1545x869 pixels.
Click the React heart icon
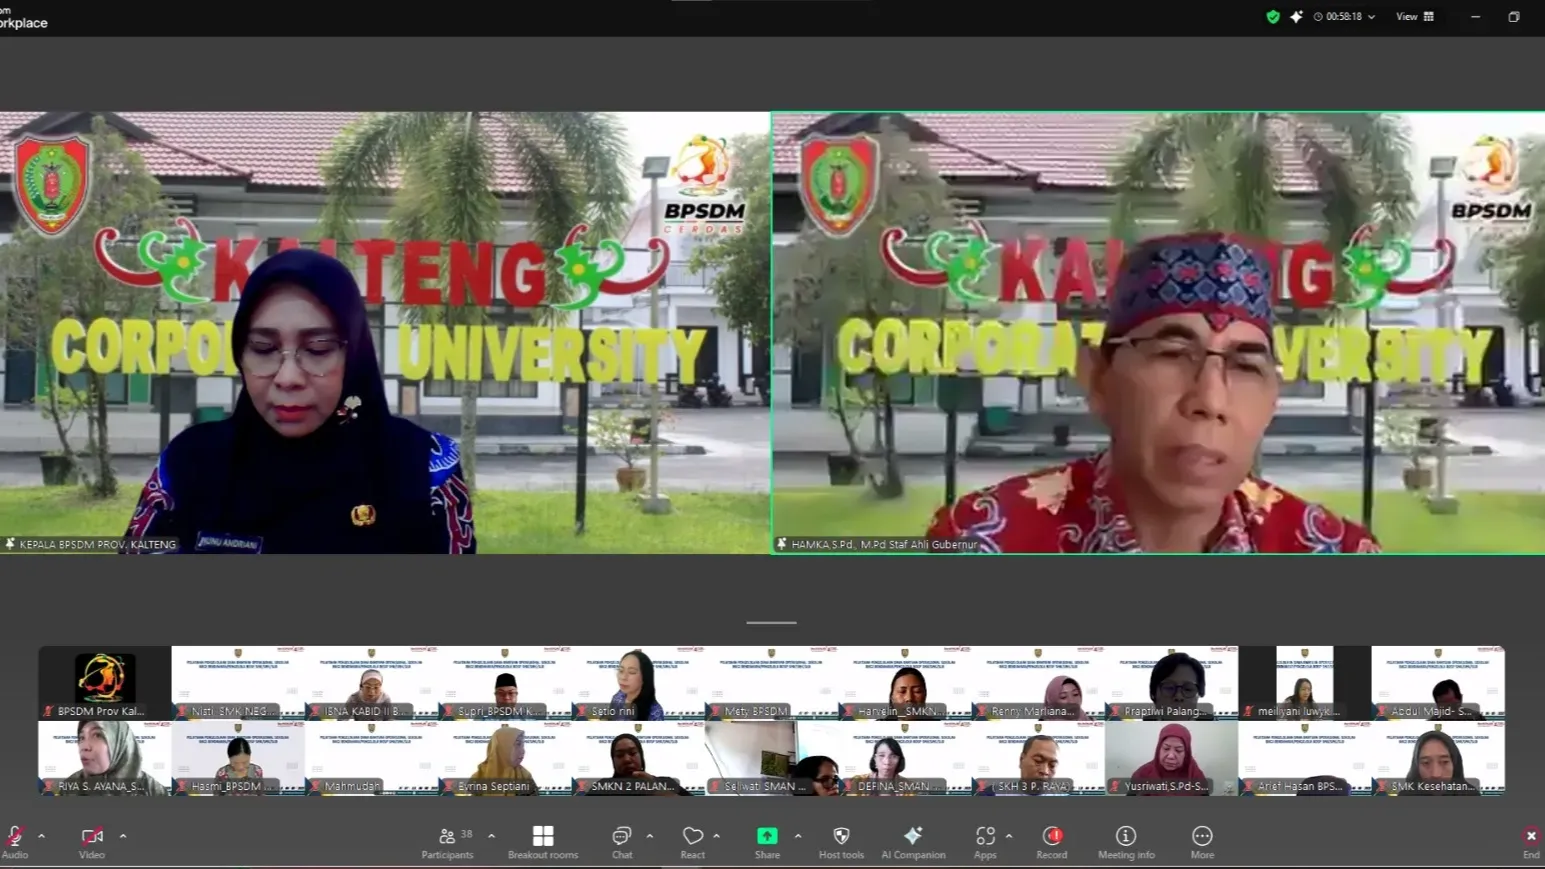692,837
